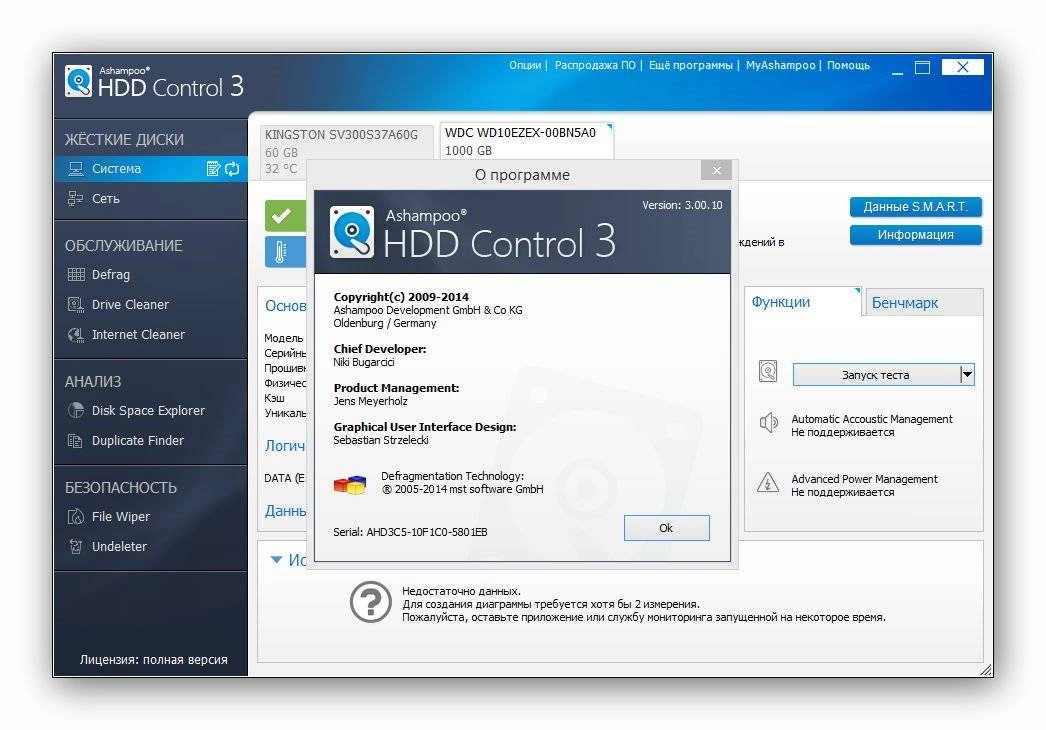
Task: Click the Drive Cleaner sidebar icon
Action: click(76, 304)
